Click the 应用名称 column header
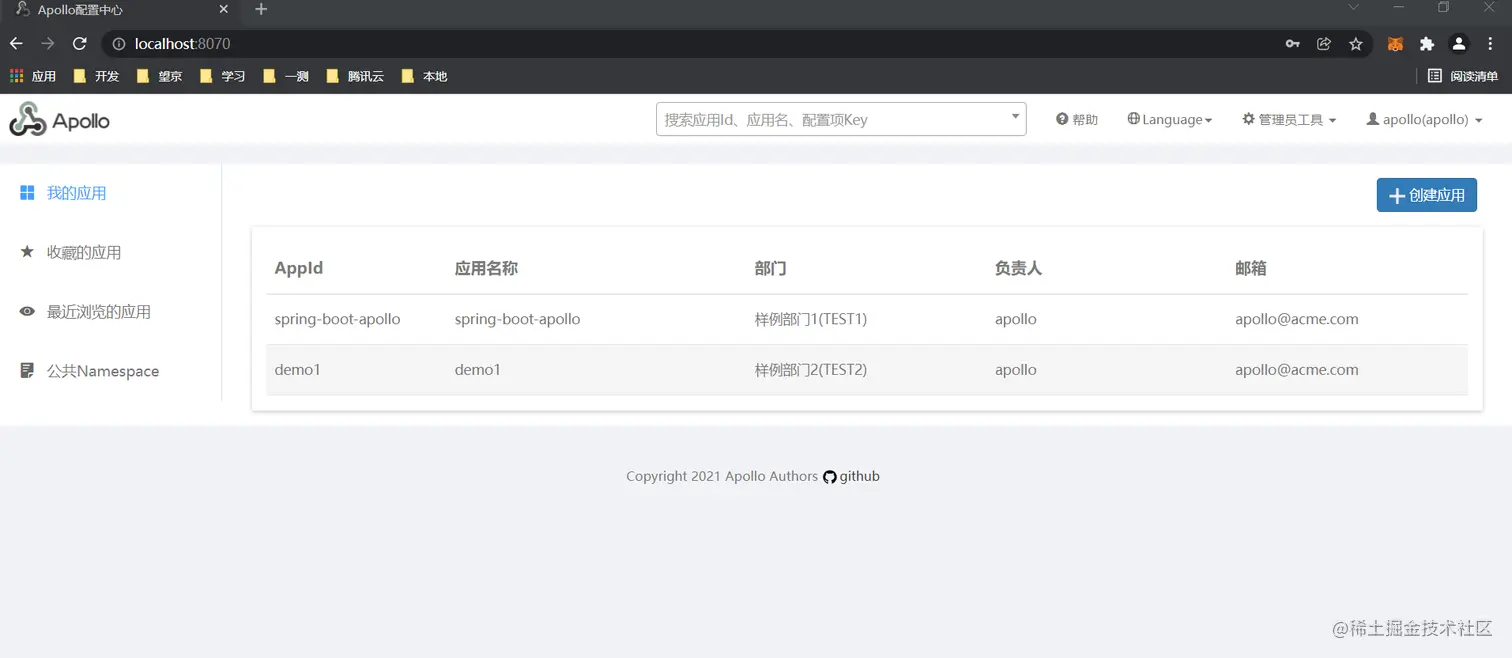The height and width of the screenshot is (658, 1512). point(486,268)
